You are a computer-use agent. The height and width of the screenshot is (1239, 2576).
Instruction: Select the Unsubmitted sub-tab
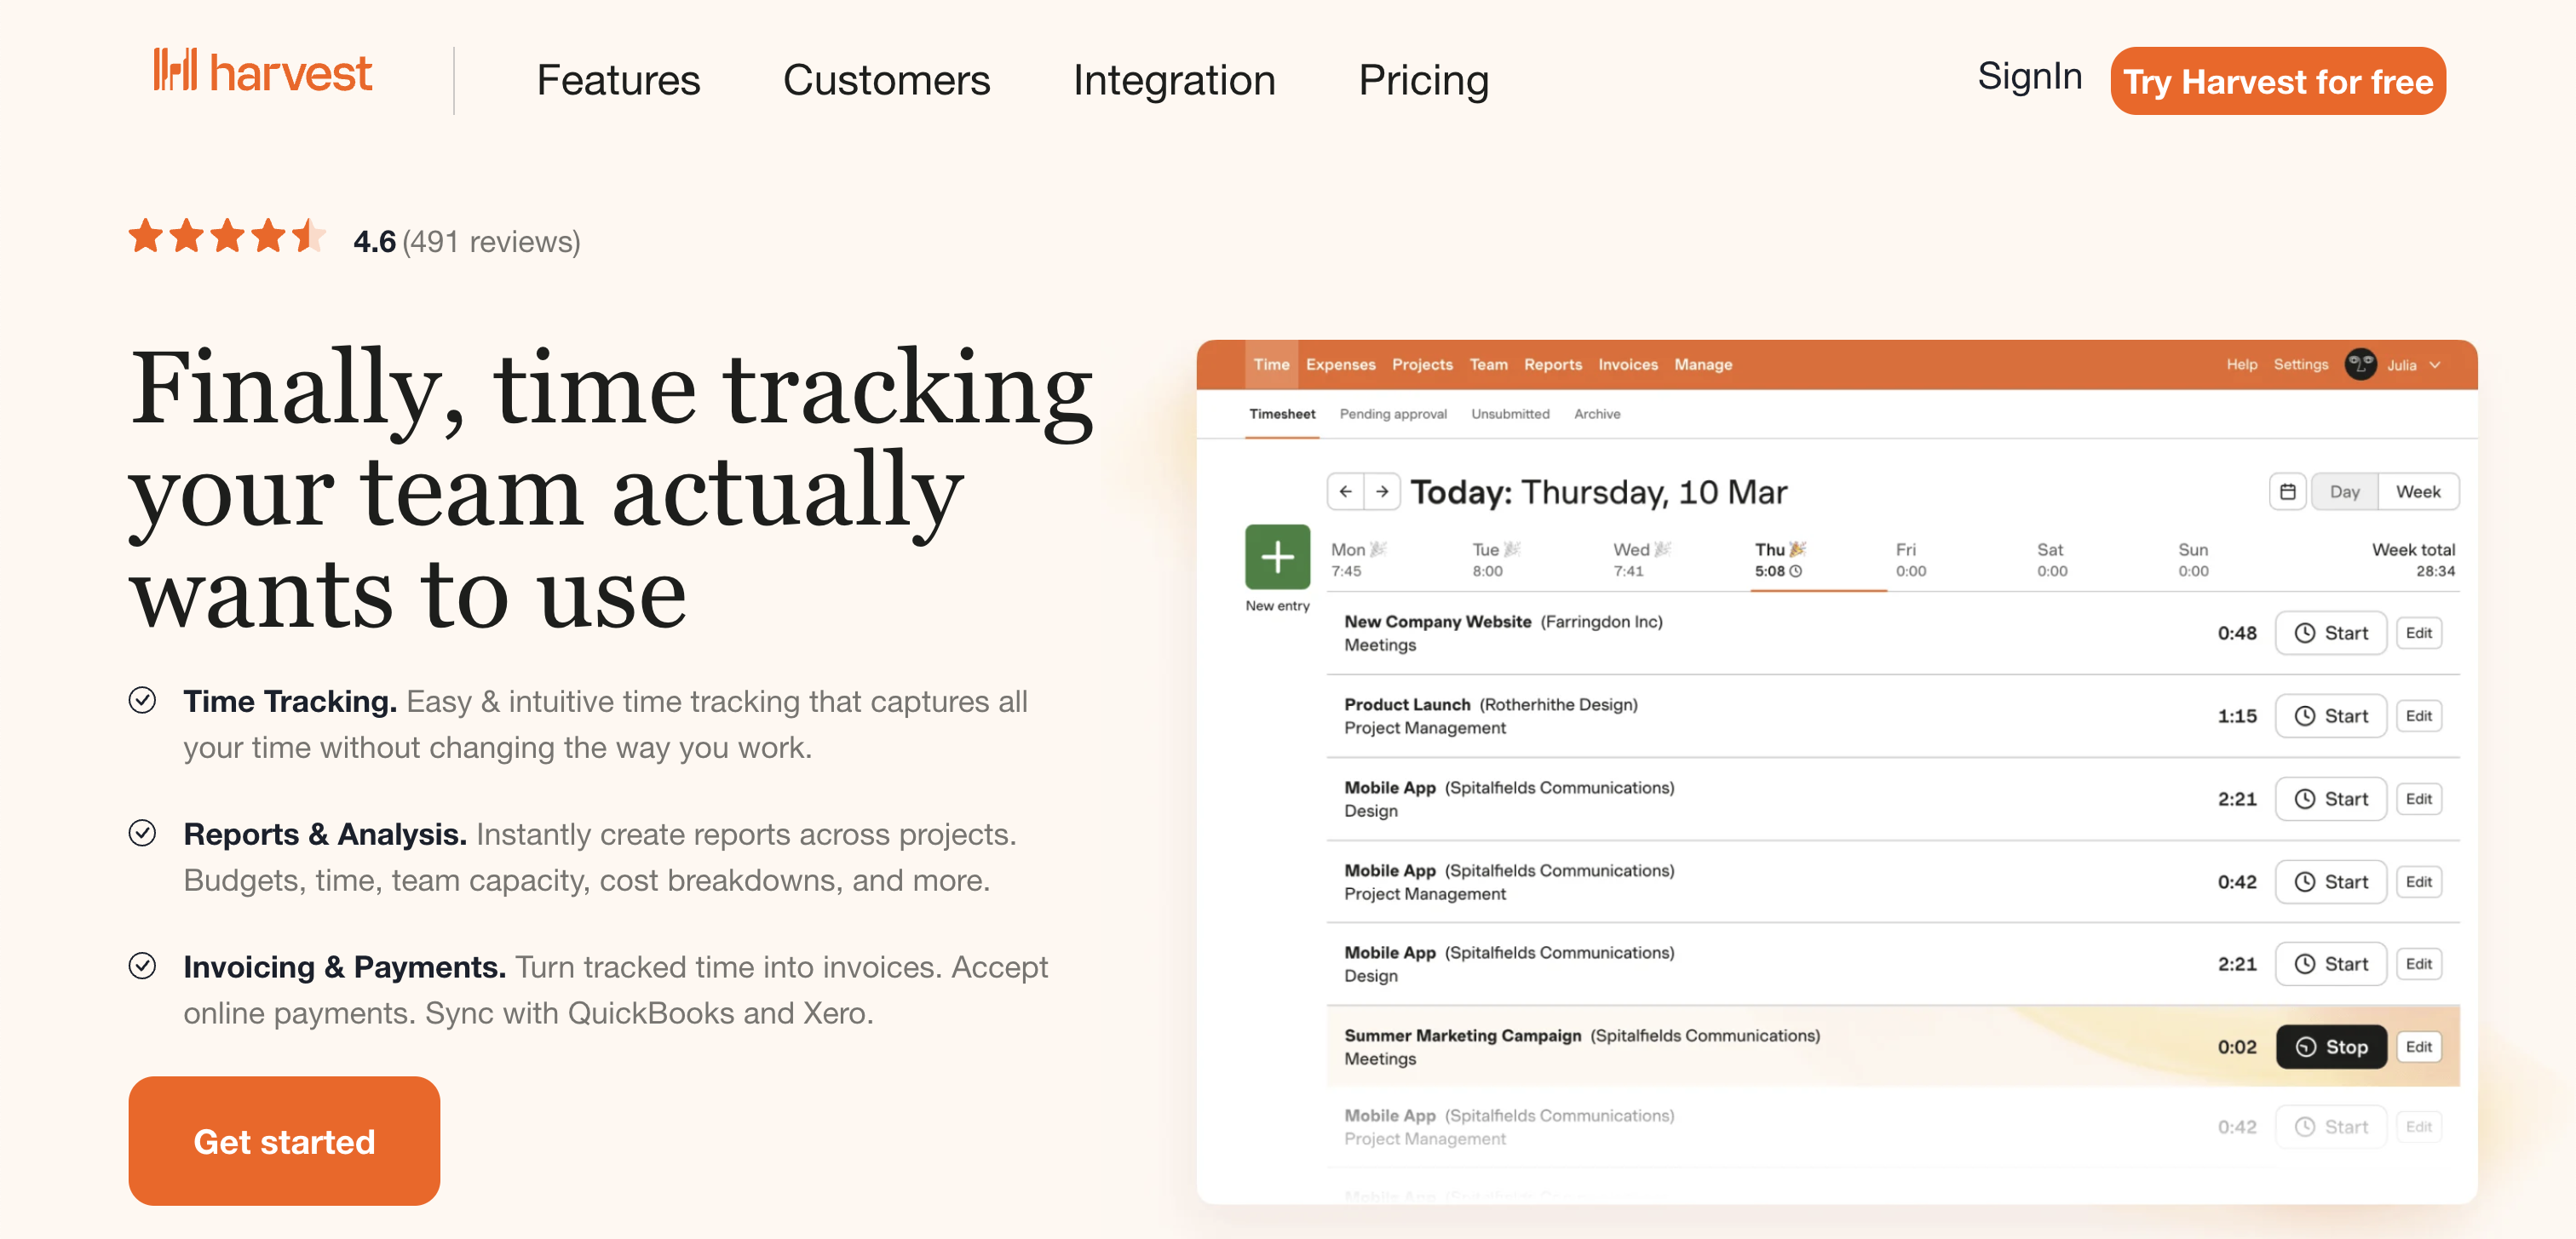1510,414
